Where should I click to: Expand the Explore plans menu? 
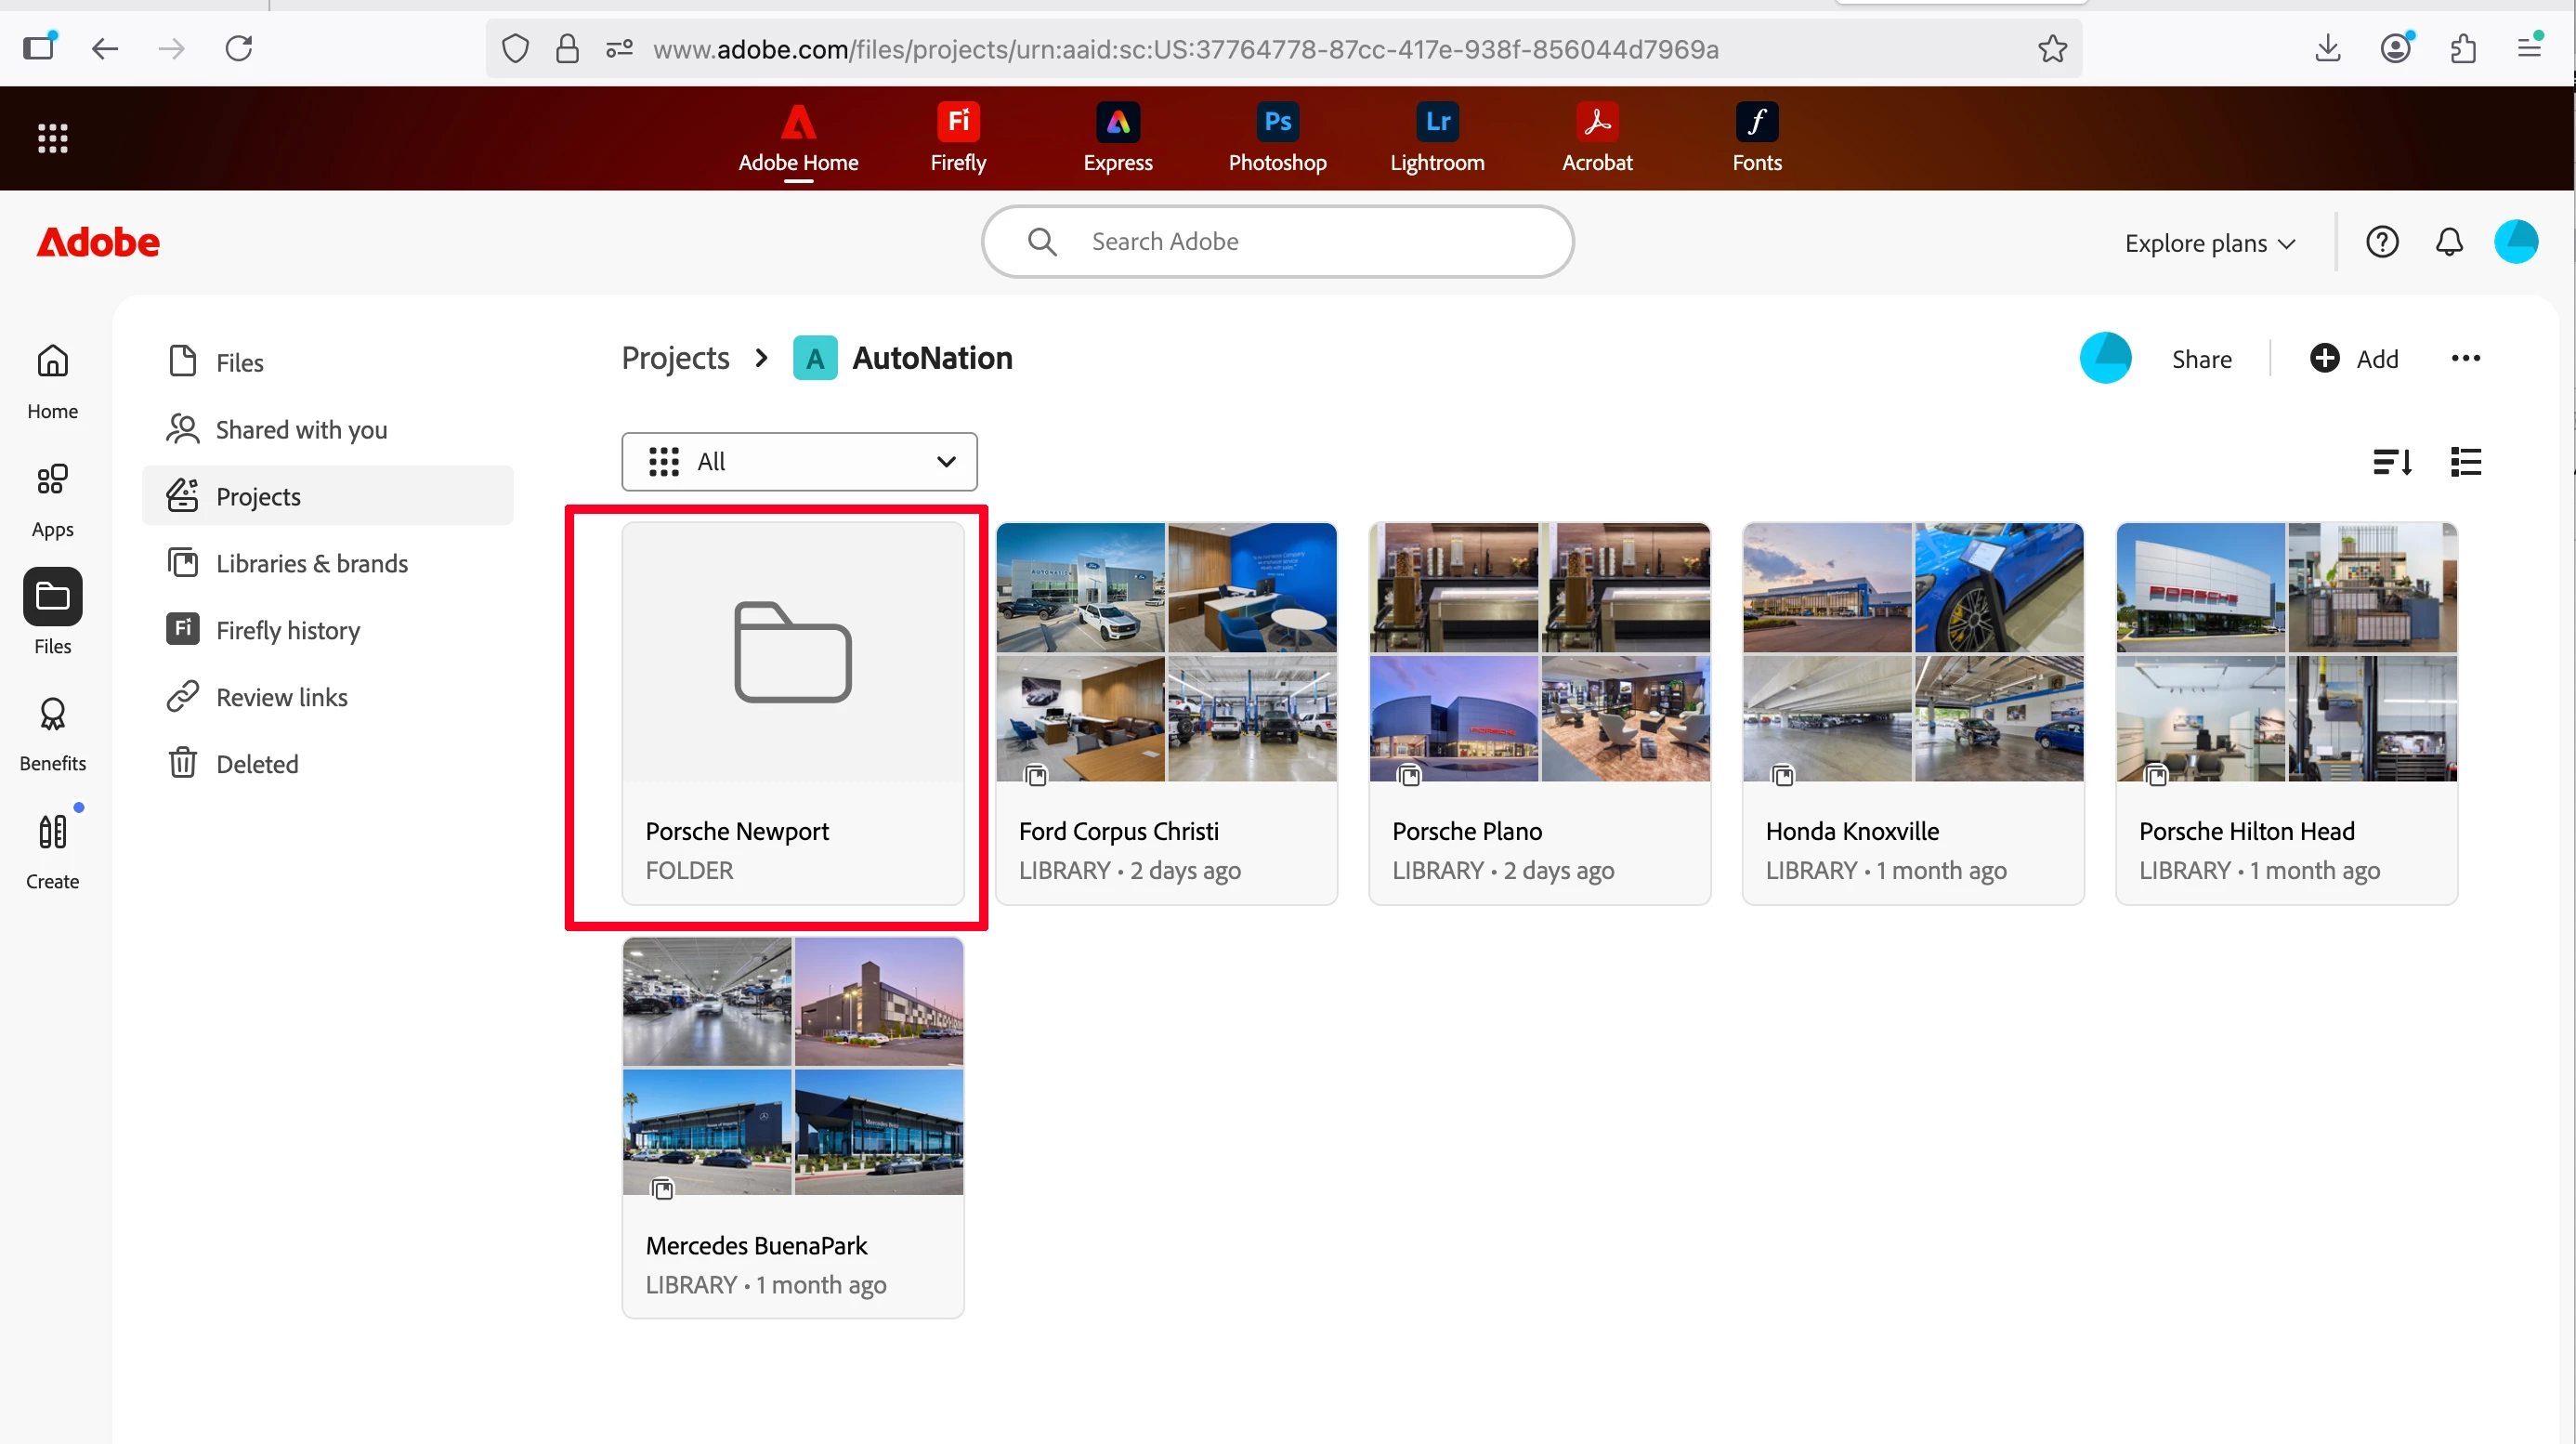click(x=2209, y=243)
